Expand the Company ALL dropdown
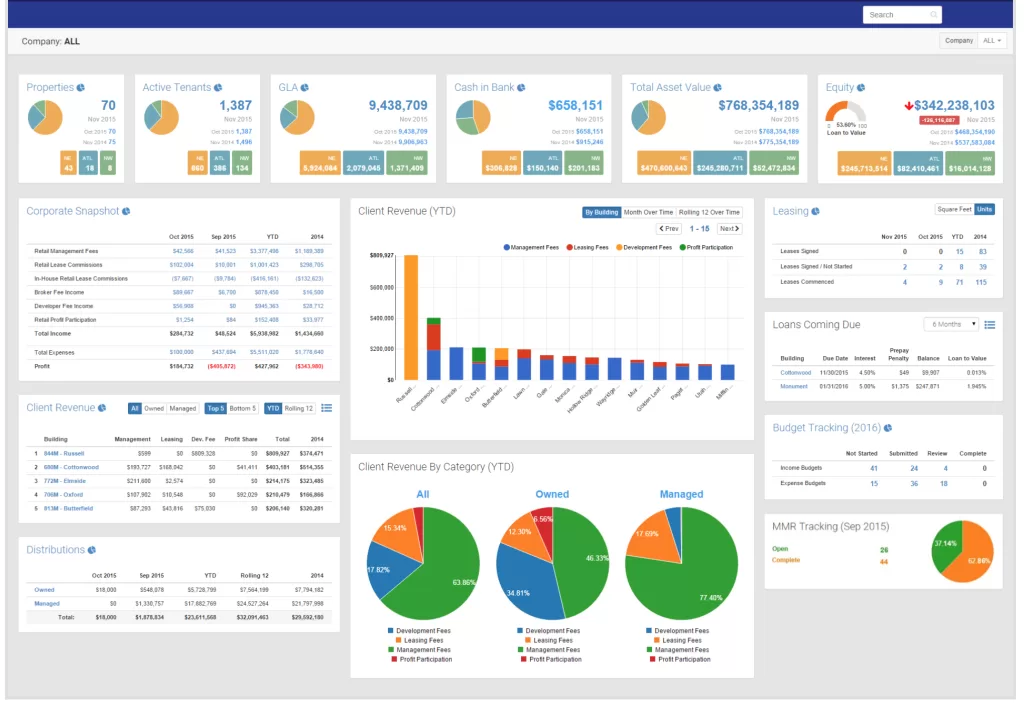 (x=994, y=41)
